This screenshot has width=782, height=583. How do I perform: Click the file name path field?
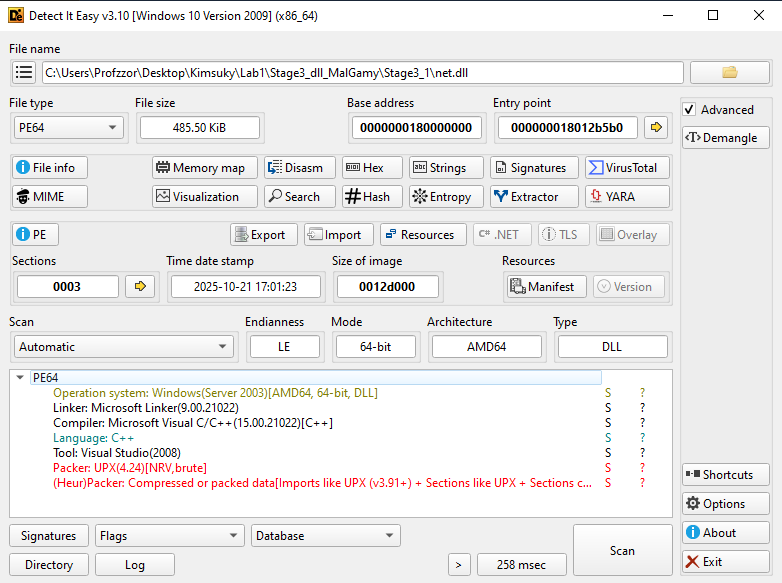tap(363, 73)
